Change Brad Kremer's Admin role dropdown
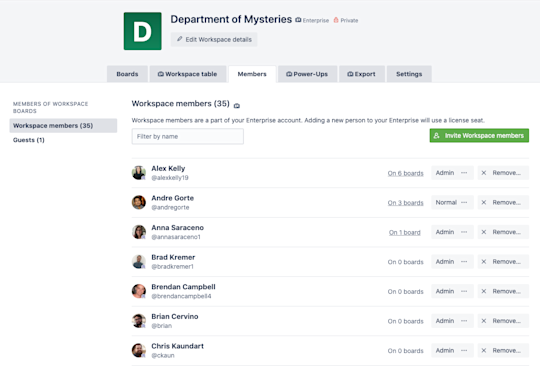 click(452, 262)
